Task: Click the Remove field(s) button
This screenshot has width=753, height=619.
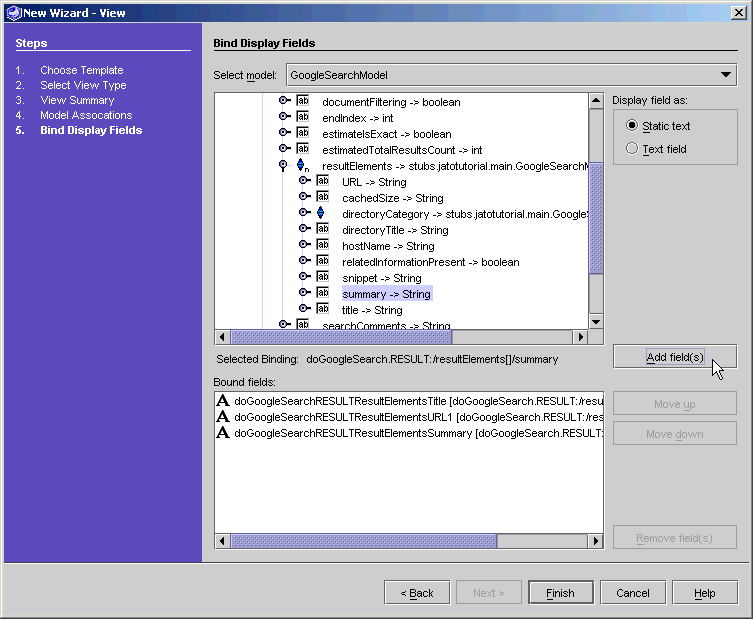Action: coord(675,537)
